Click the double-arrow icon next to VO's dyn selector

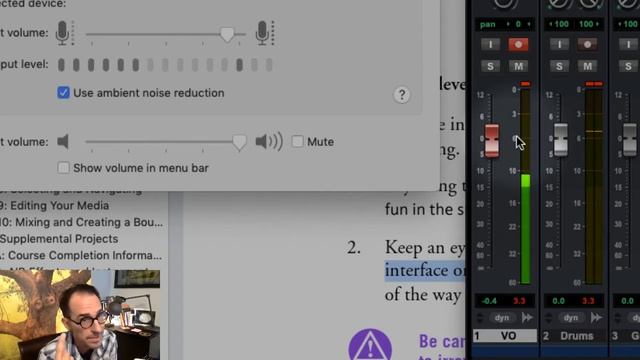tap(527, 318)
